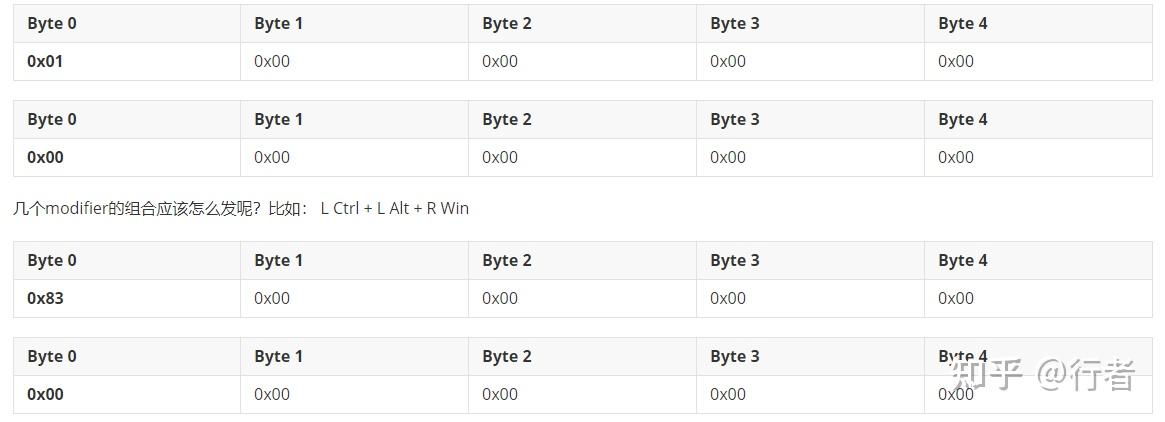
Task: Click the bold 0x01 cell
Action: click(x=45, y=61)
